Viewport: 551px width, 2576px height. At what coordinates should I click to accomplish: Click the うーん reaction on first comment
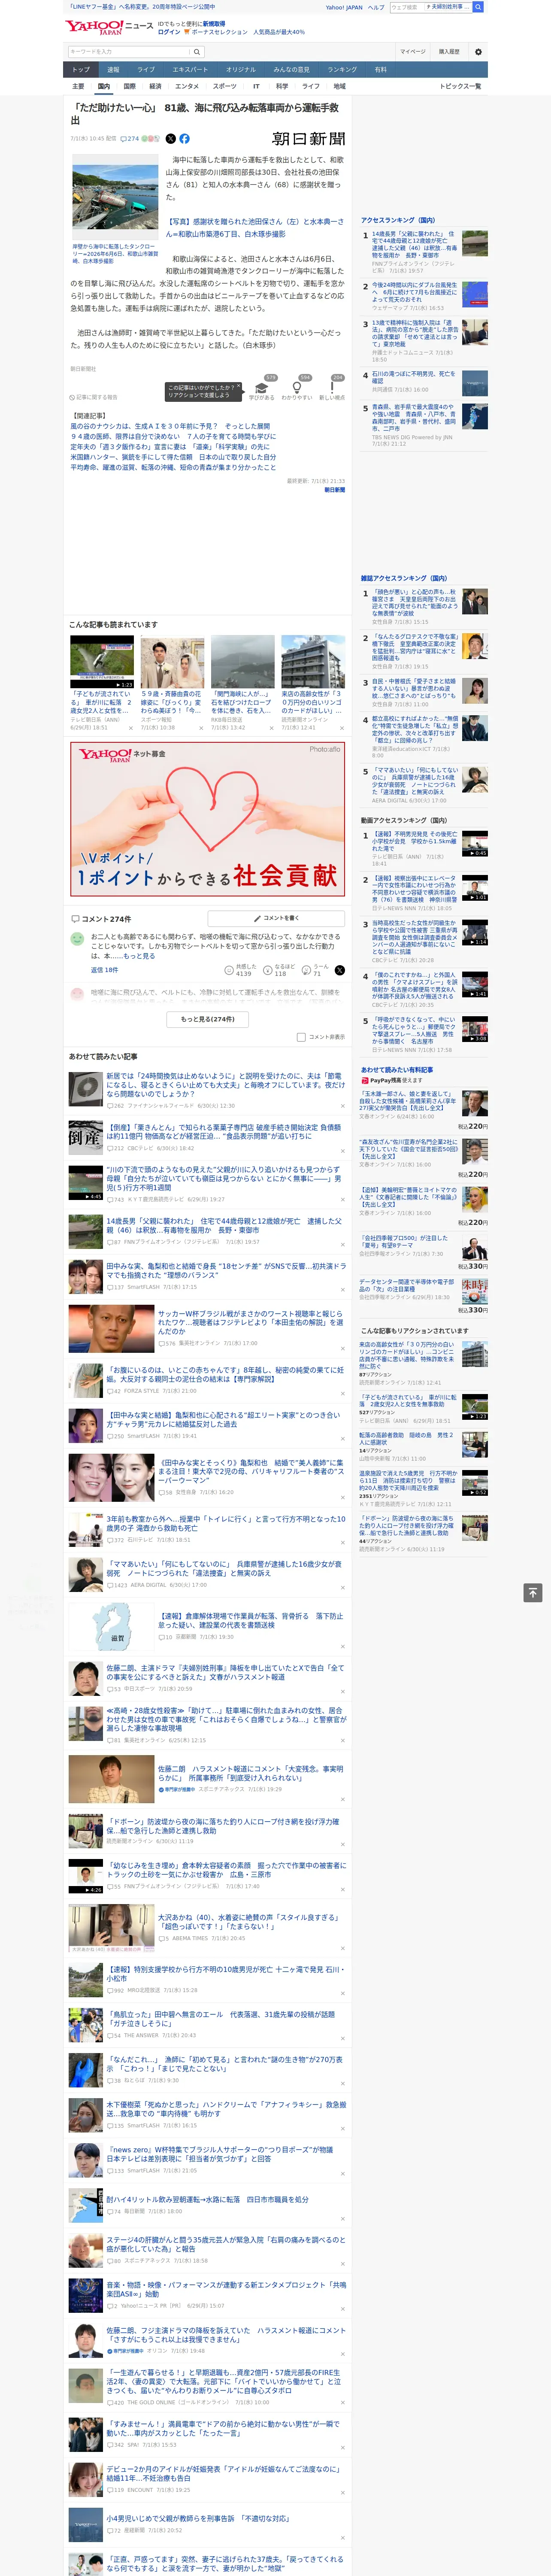coord(315,970)
